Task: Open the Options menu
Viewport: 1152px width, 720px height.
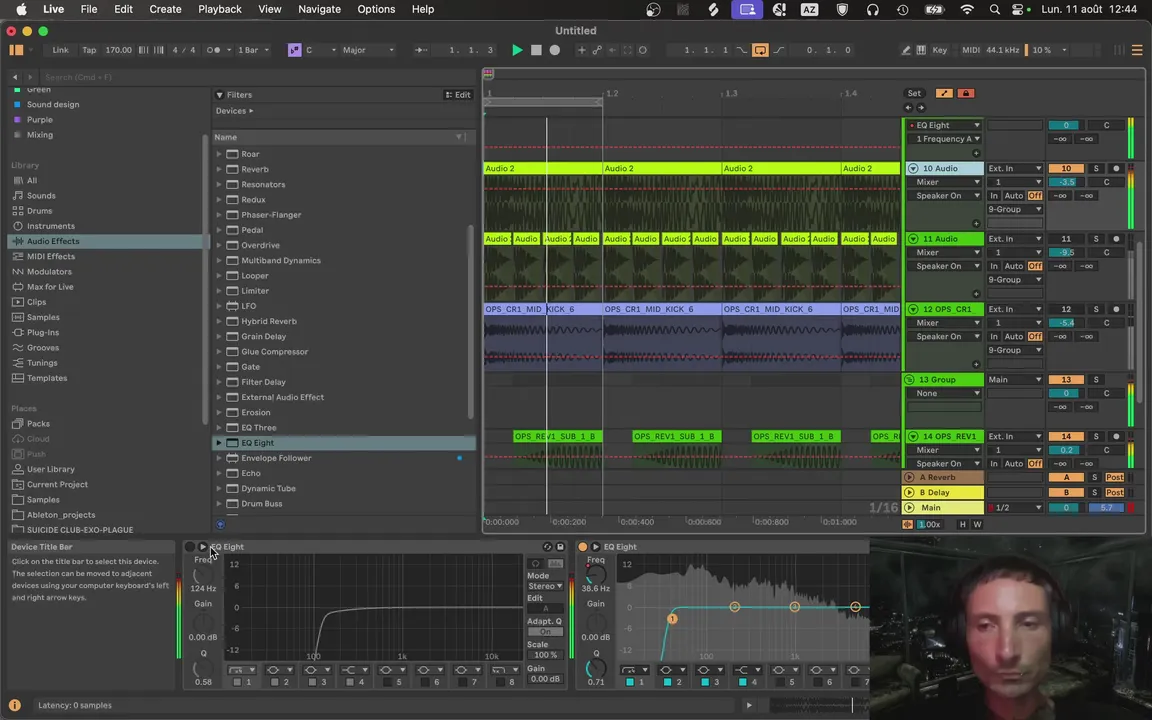Action: point(376,10)
